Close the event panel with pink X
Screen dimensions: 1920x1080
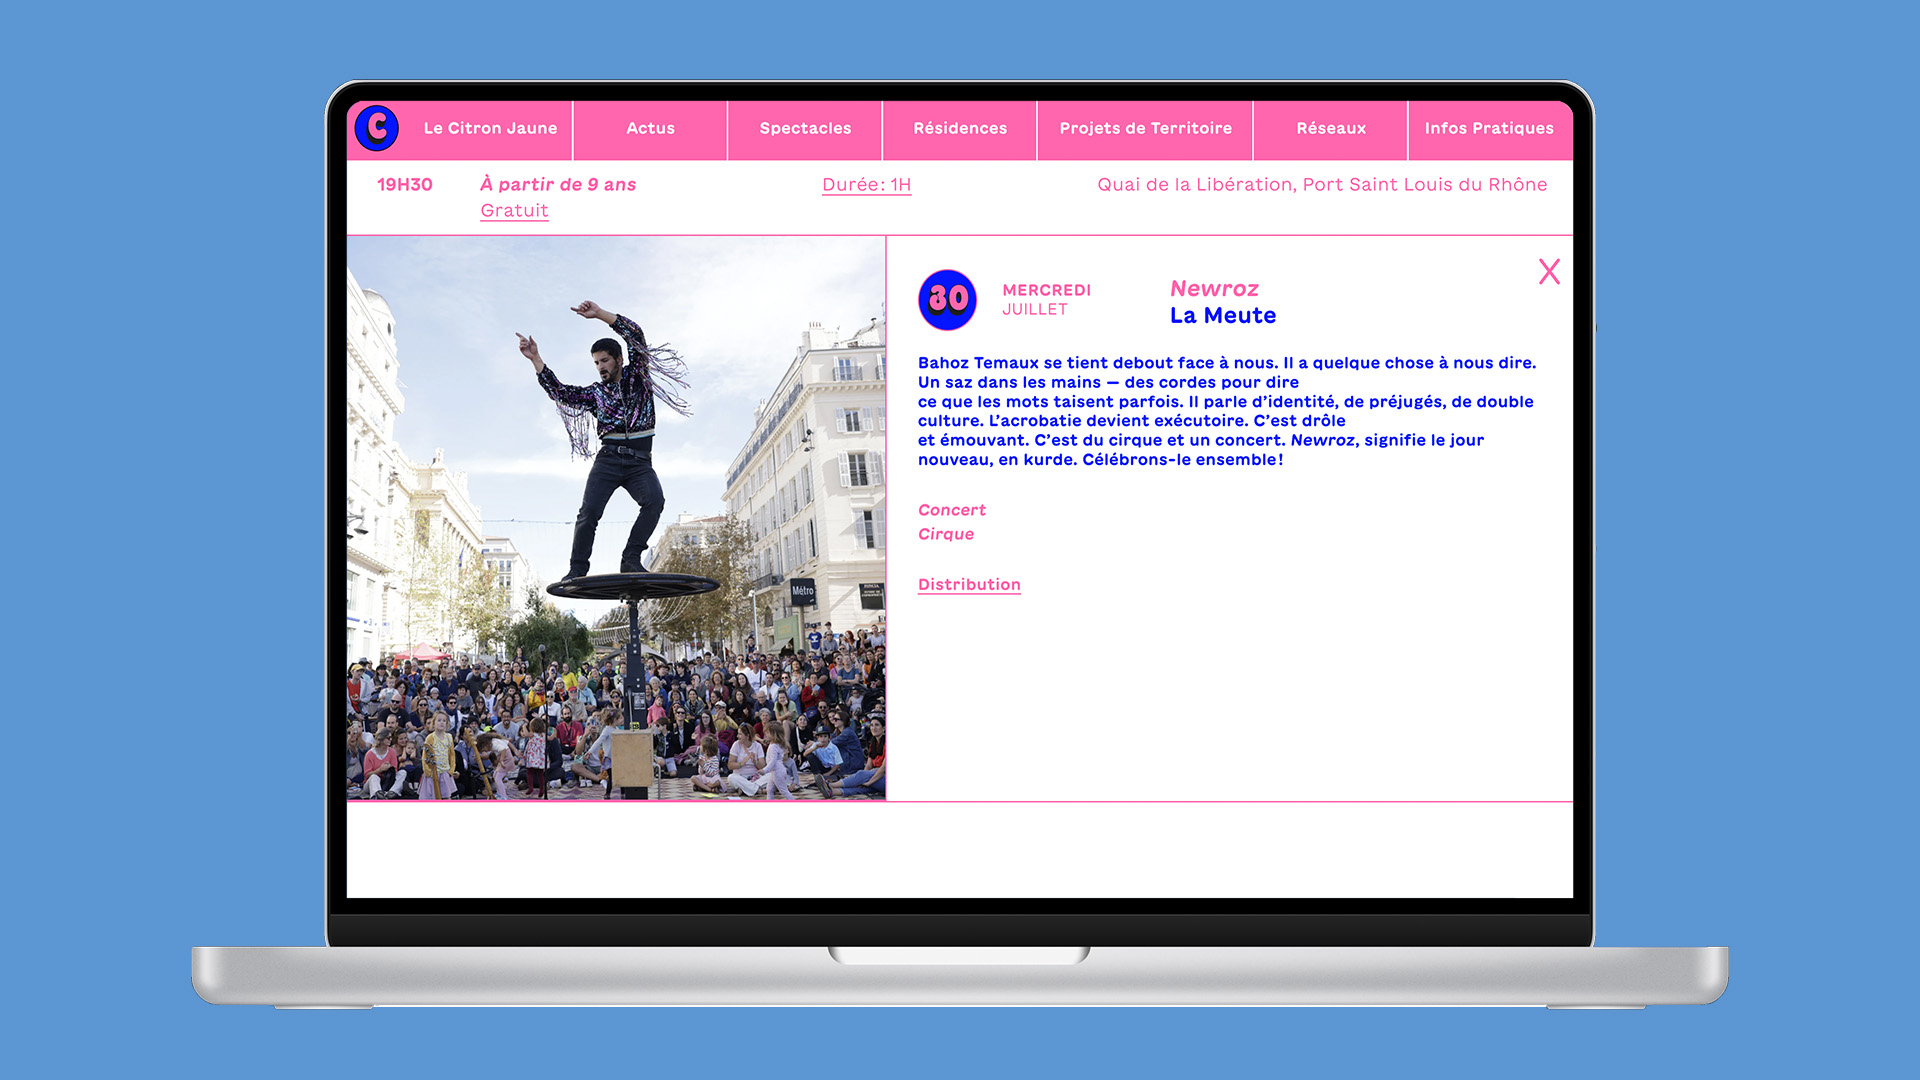pyautogui.click(x=1549, y=271)
